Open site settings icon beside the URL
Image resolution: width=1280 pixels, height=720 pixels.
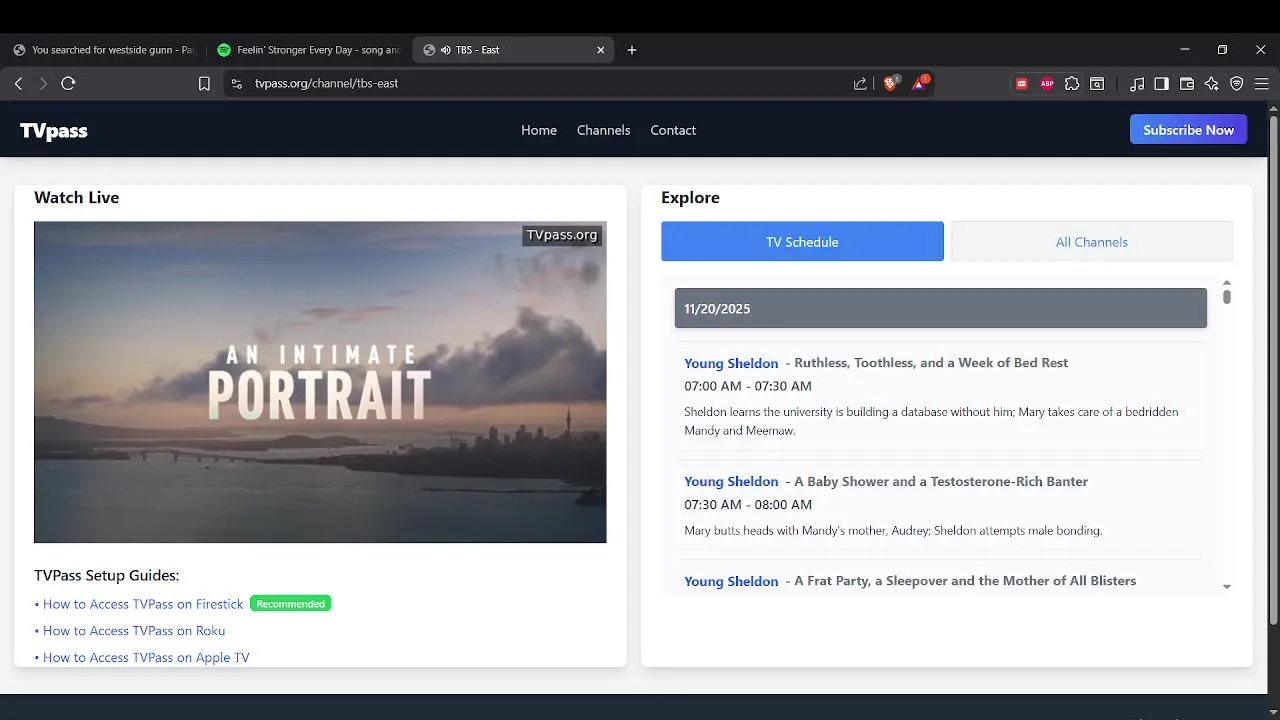coord(236,84)
